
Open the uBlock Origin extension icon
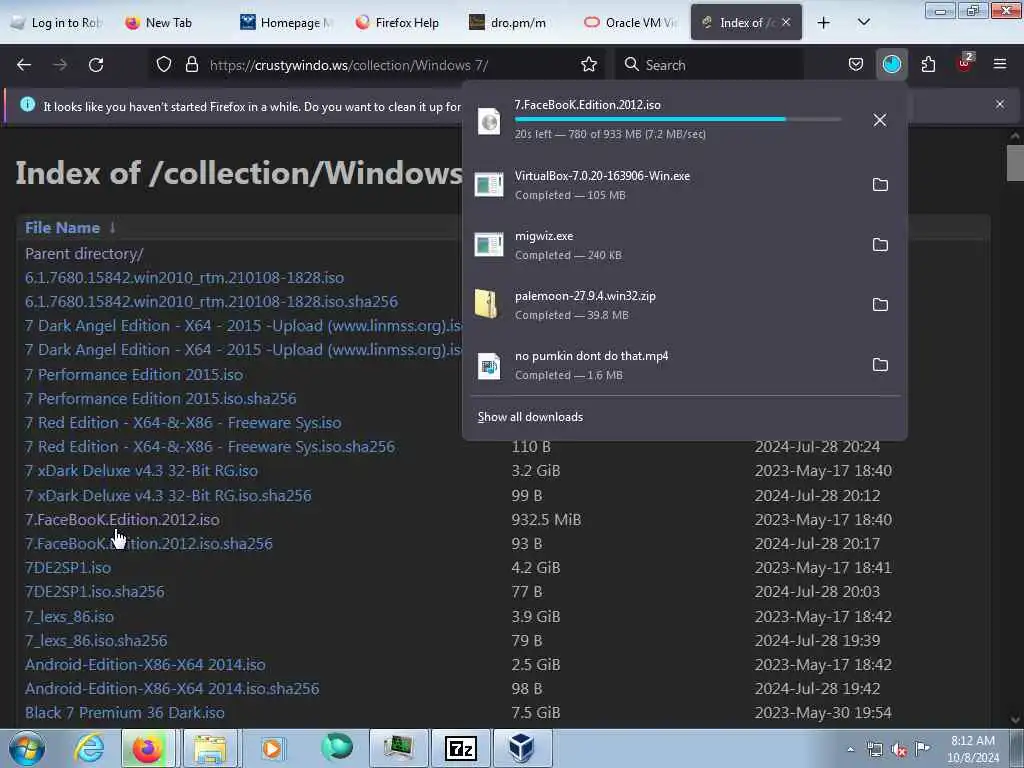965,63
